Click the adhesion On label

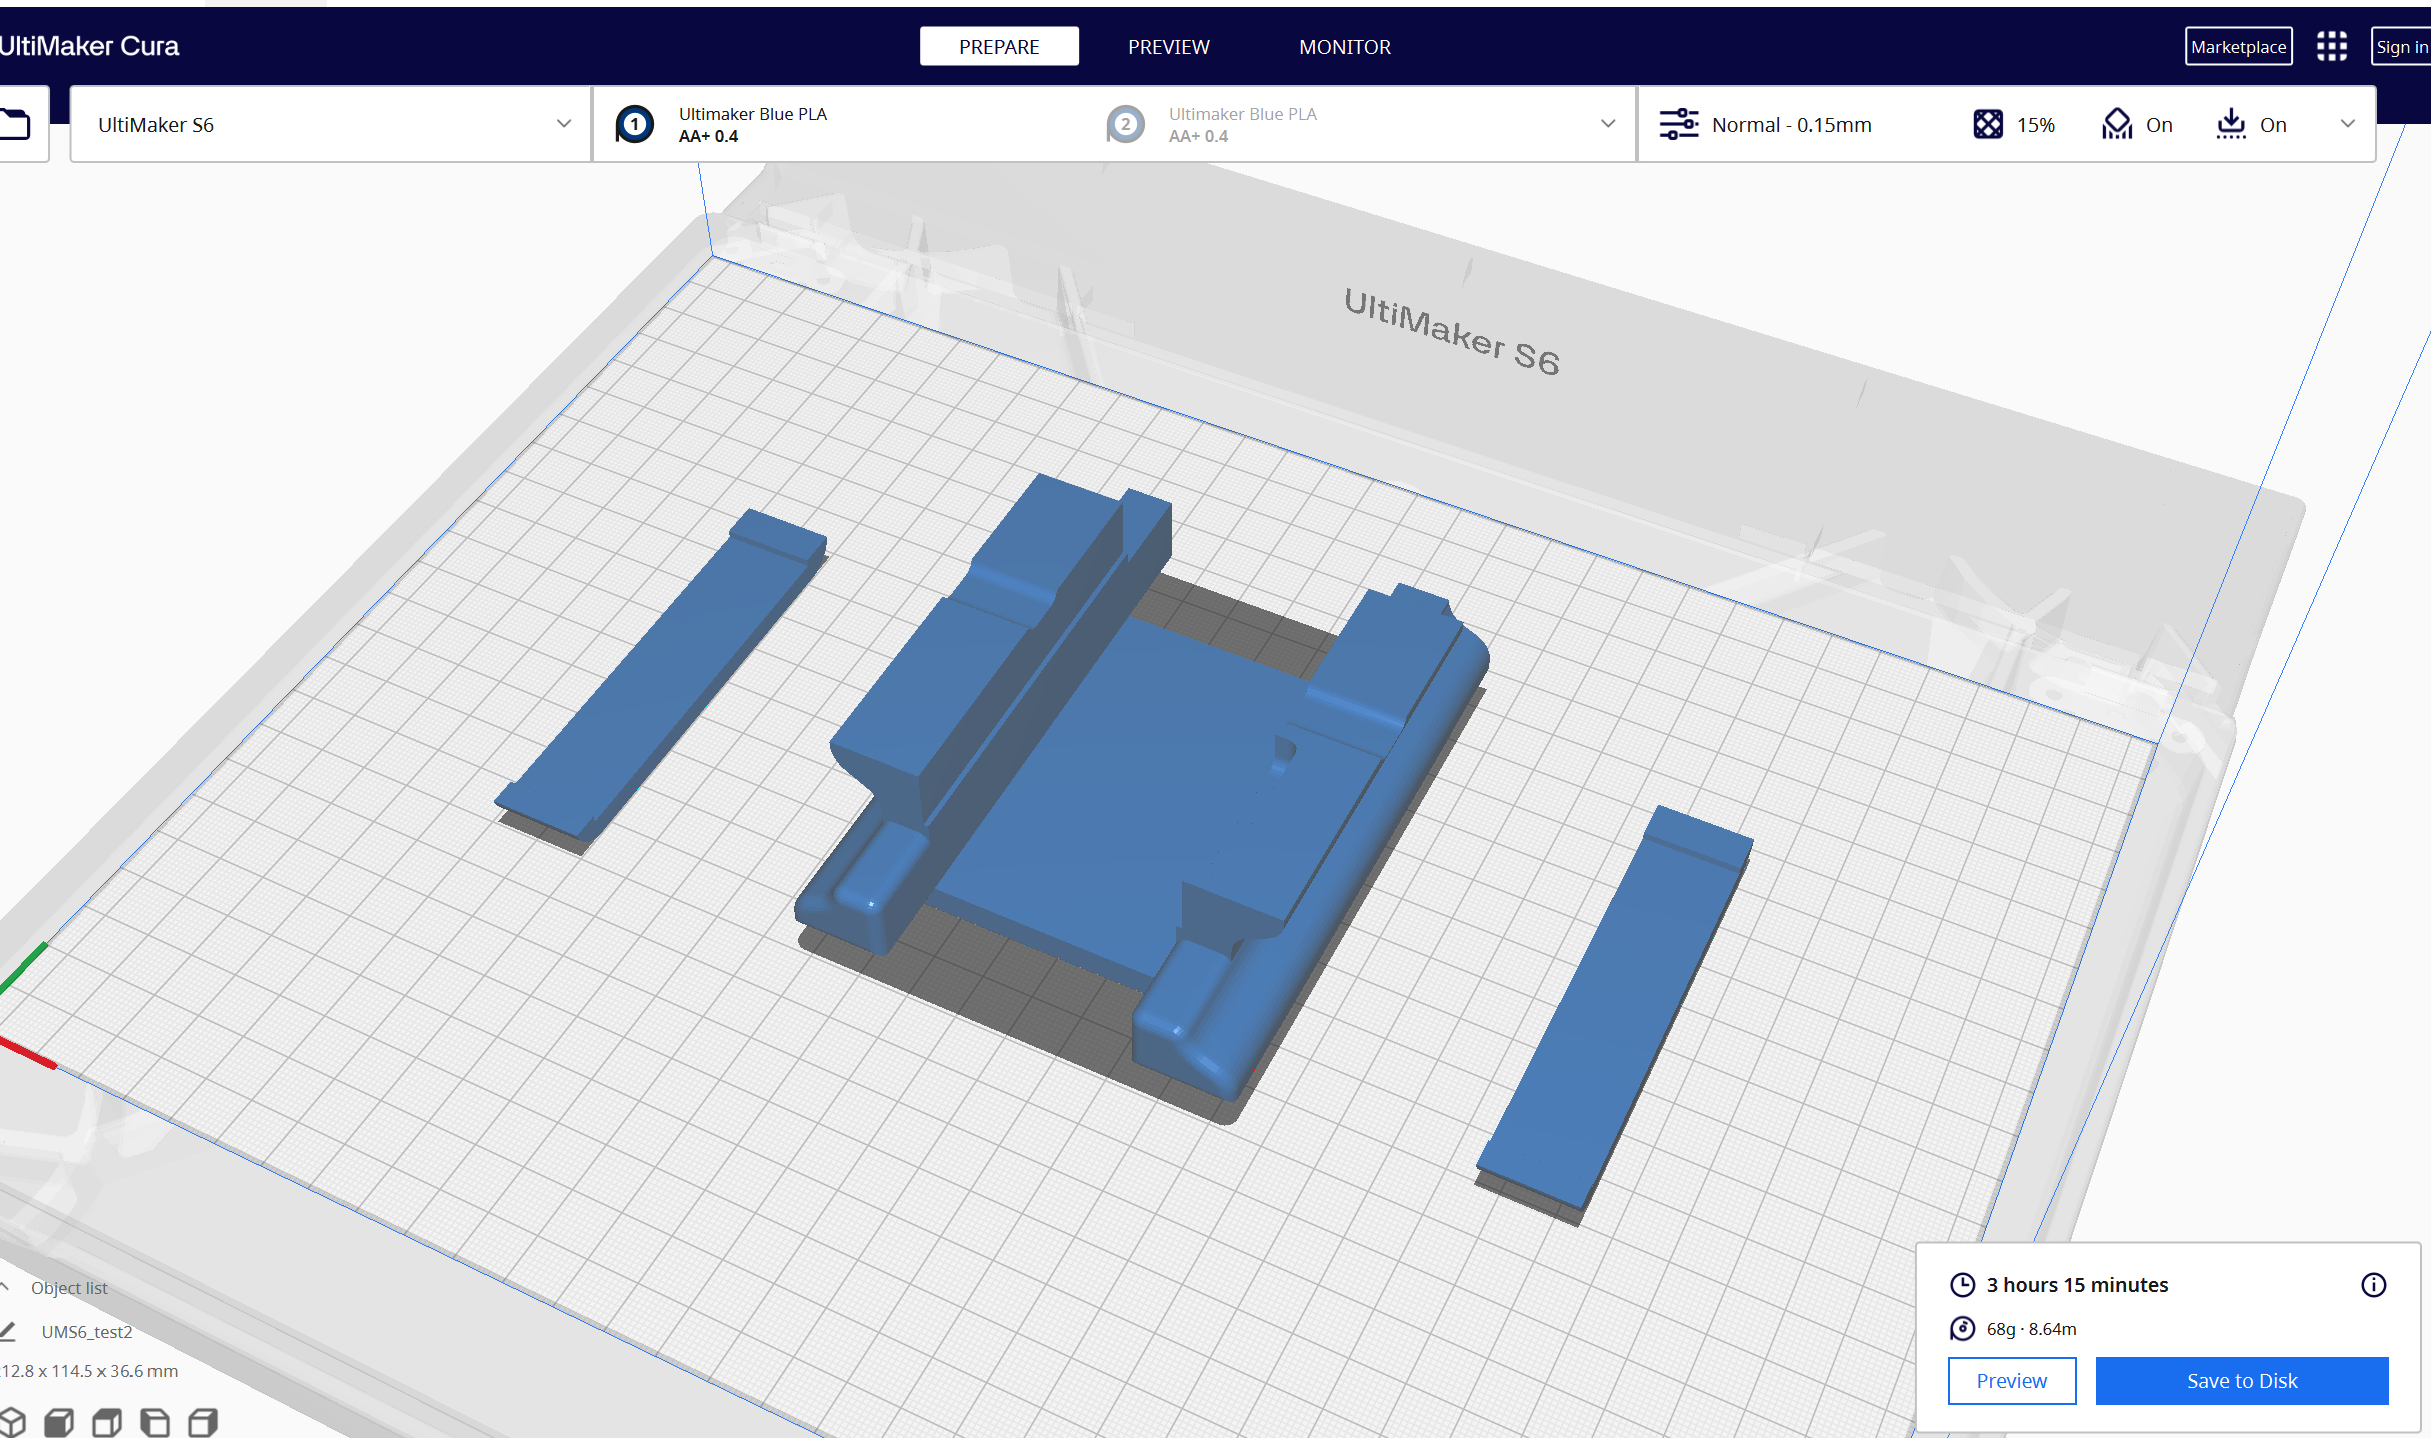pyautogui.click(x=2273, y=125)
